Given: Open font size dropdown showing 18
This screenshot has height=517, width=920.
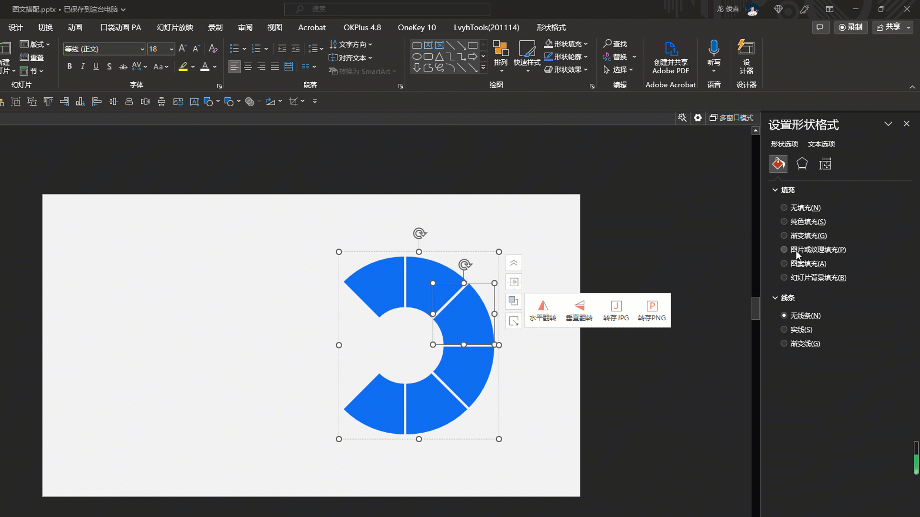Looking at the screenshot, I should point(171,49).
